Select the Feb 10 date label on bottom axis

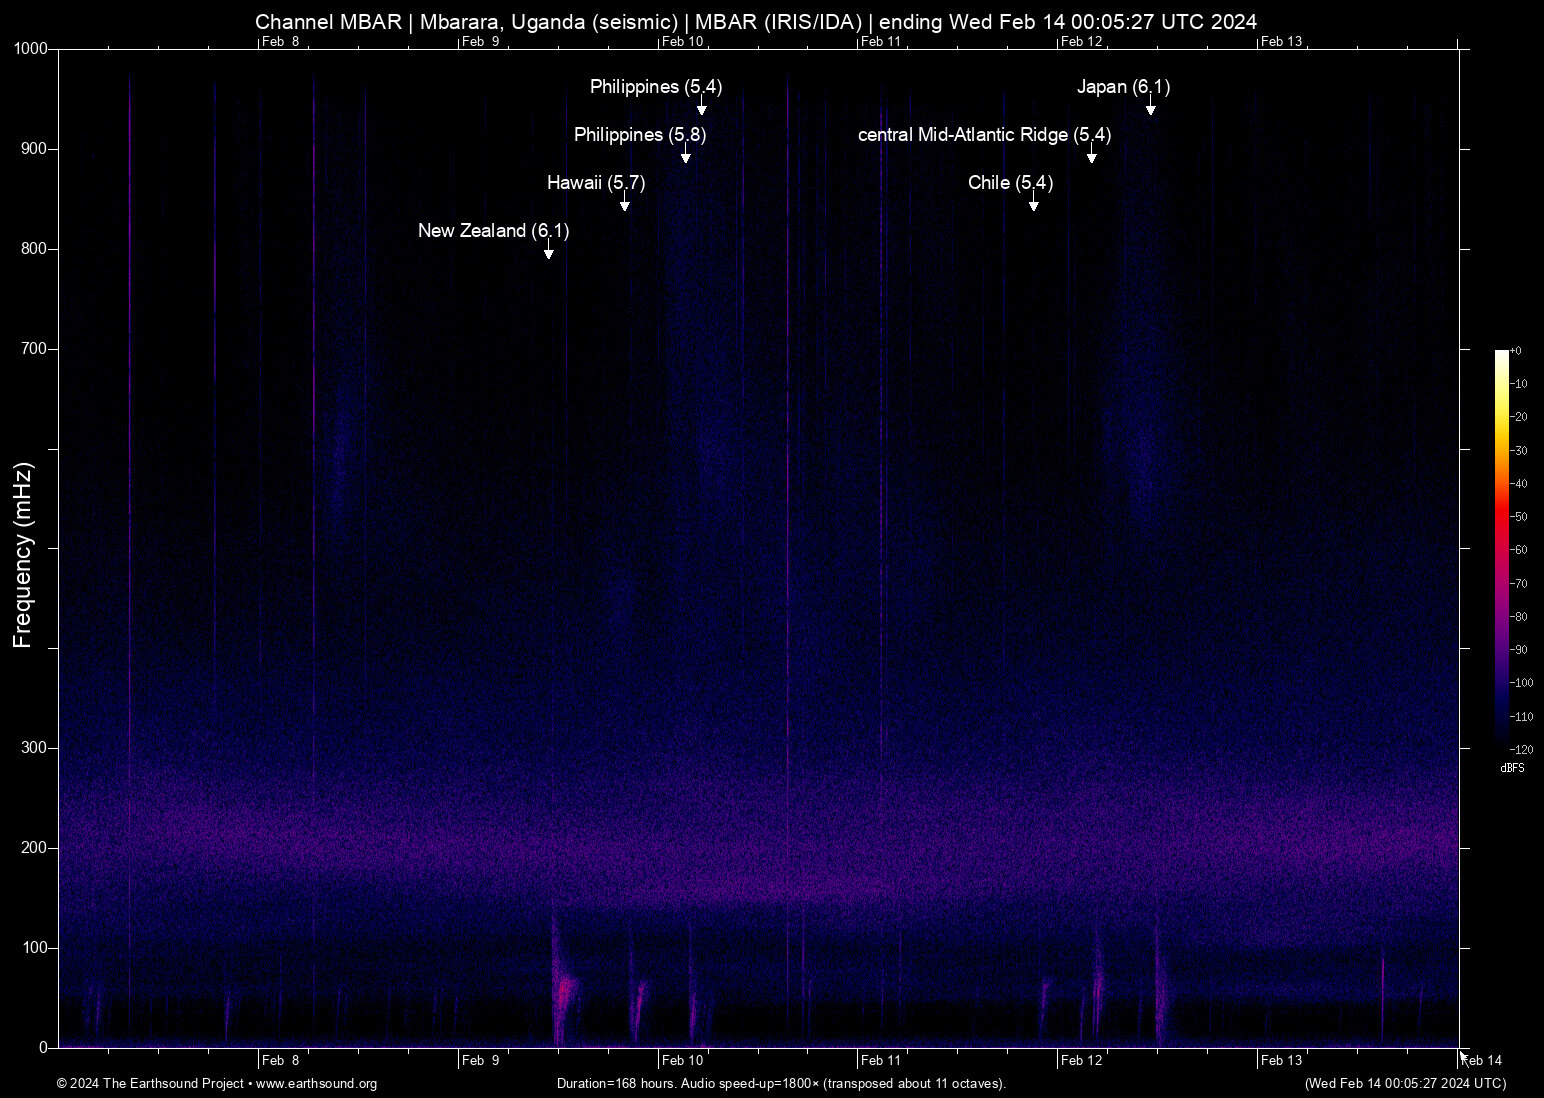[x=682, y=1060]
